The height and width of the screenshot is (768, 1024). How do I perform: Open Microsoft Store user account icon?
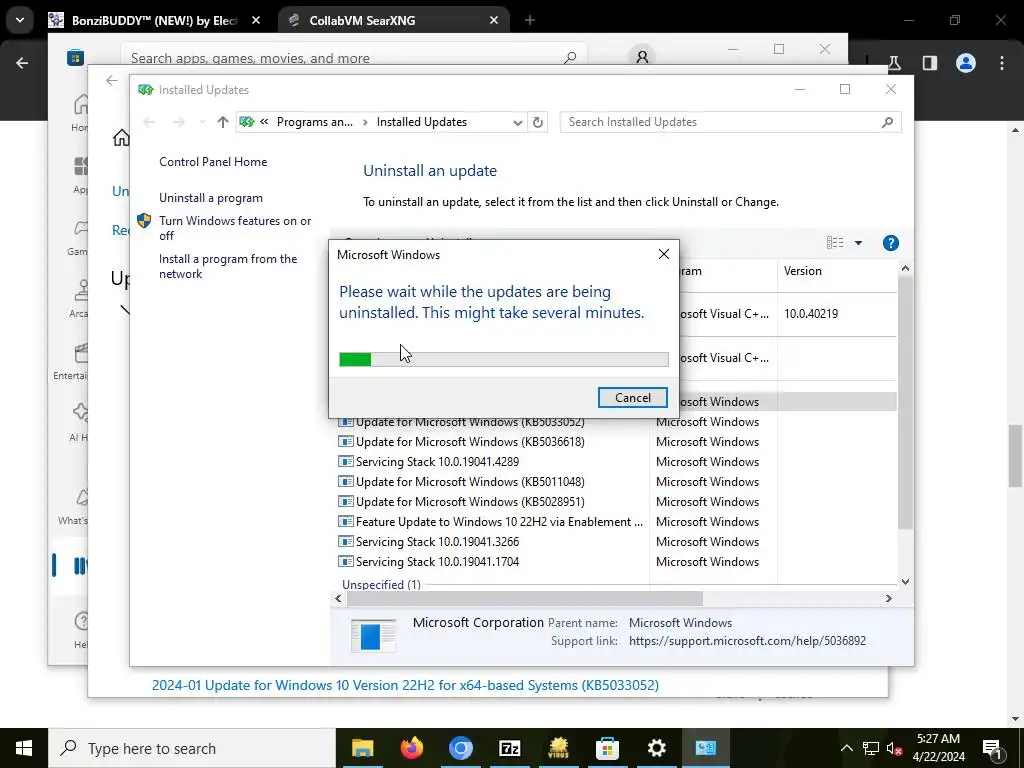point(642,57)
